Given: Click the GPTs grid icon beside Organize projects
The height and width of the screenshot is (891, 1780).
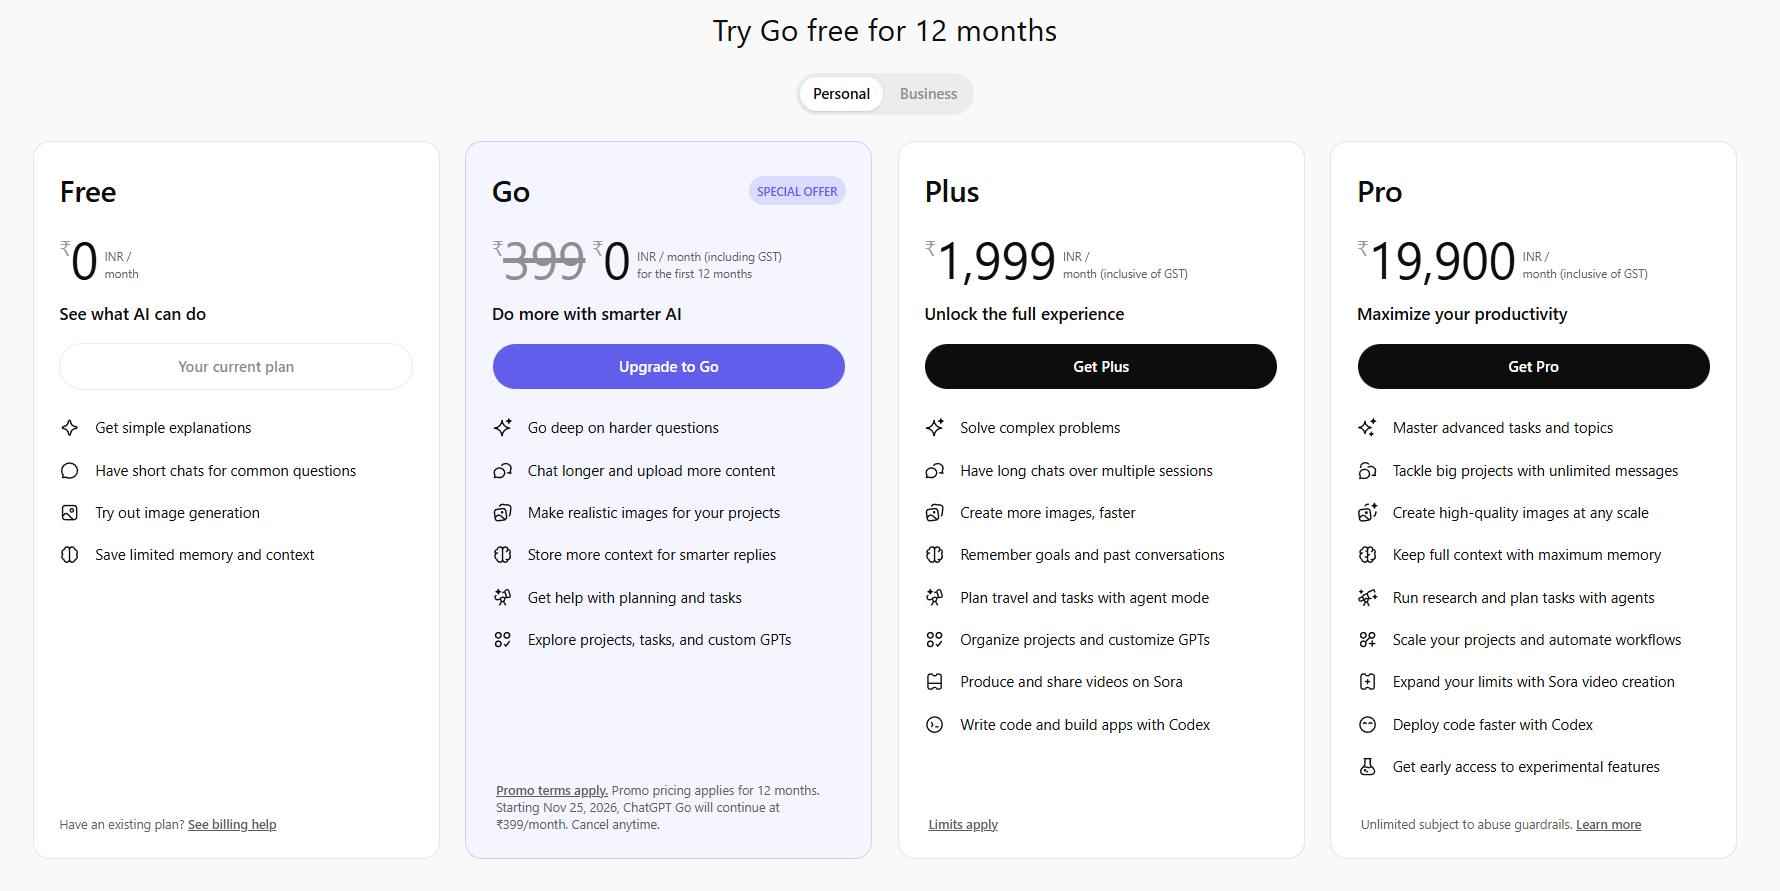Looking at the screenshot, I should pos(935,639).
